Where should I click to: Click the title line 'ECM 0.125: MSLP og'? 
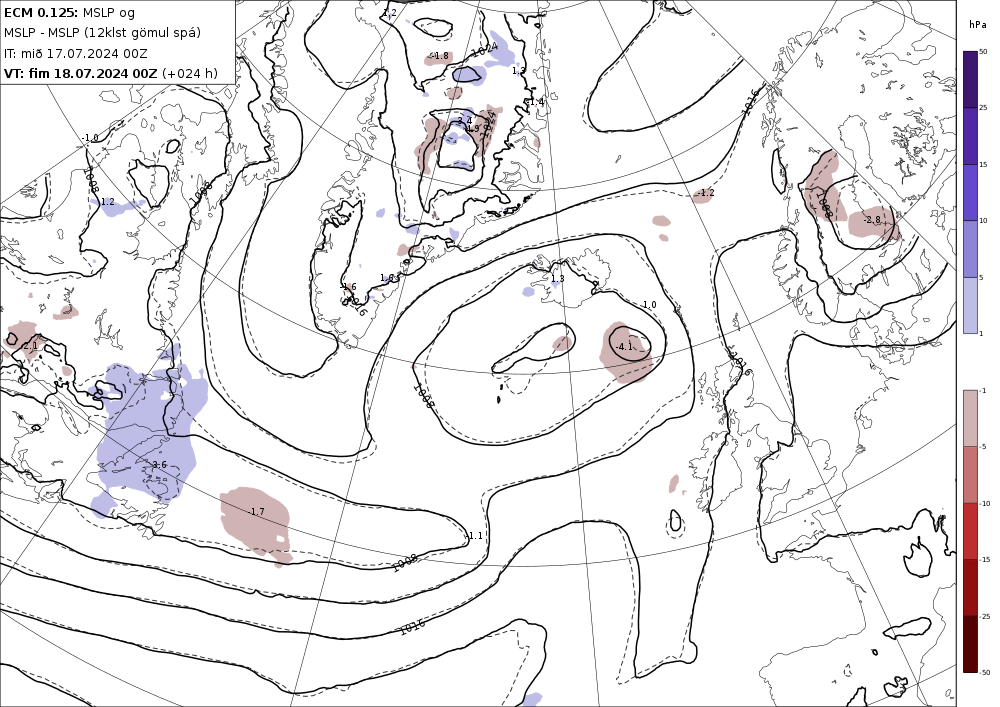point(69,13)
